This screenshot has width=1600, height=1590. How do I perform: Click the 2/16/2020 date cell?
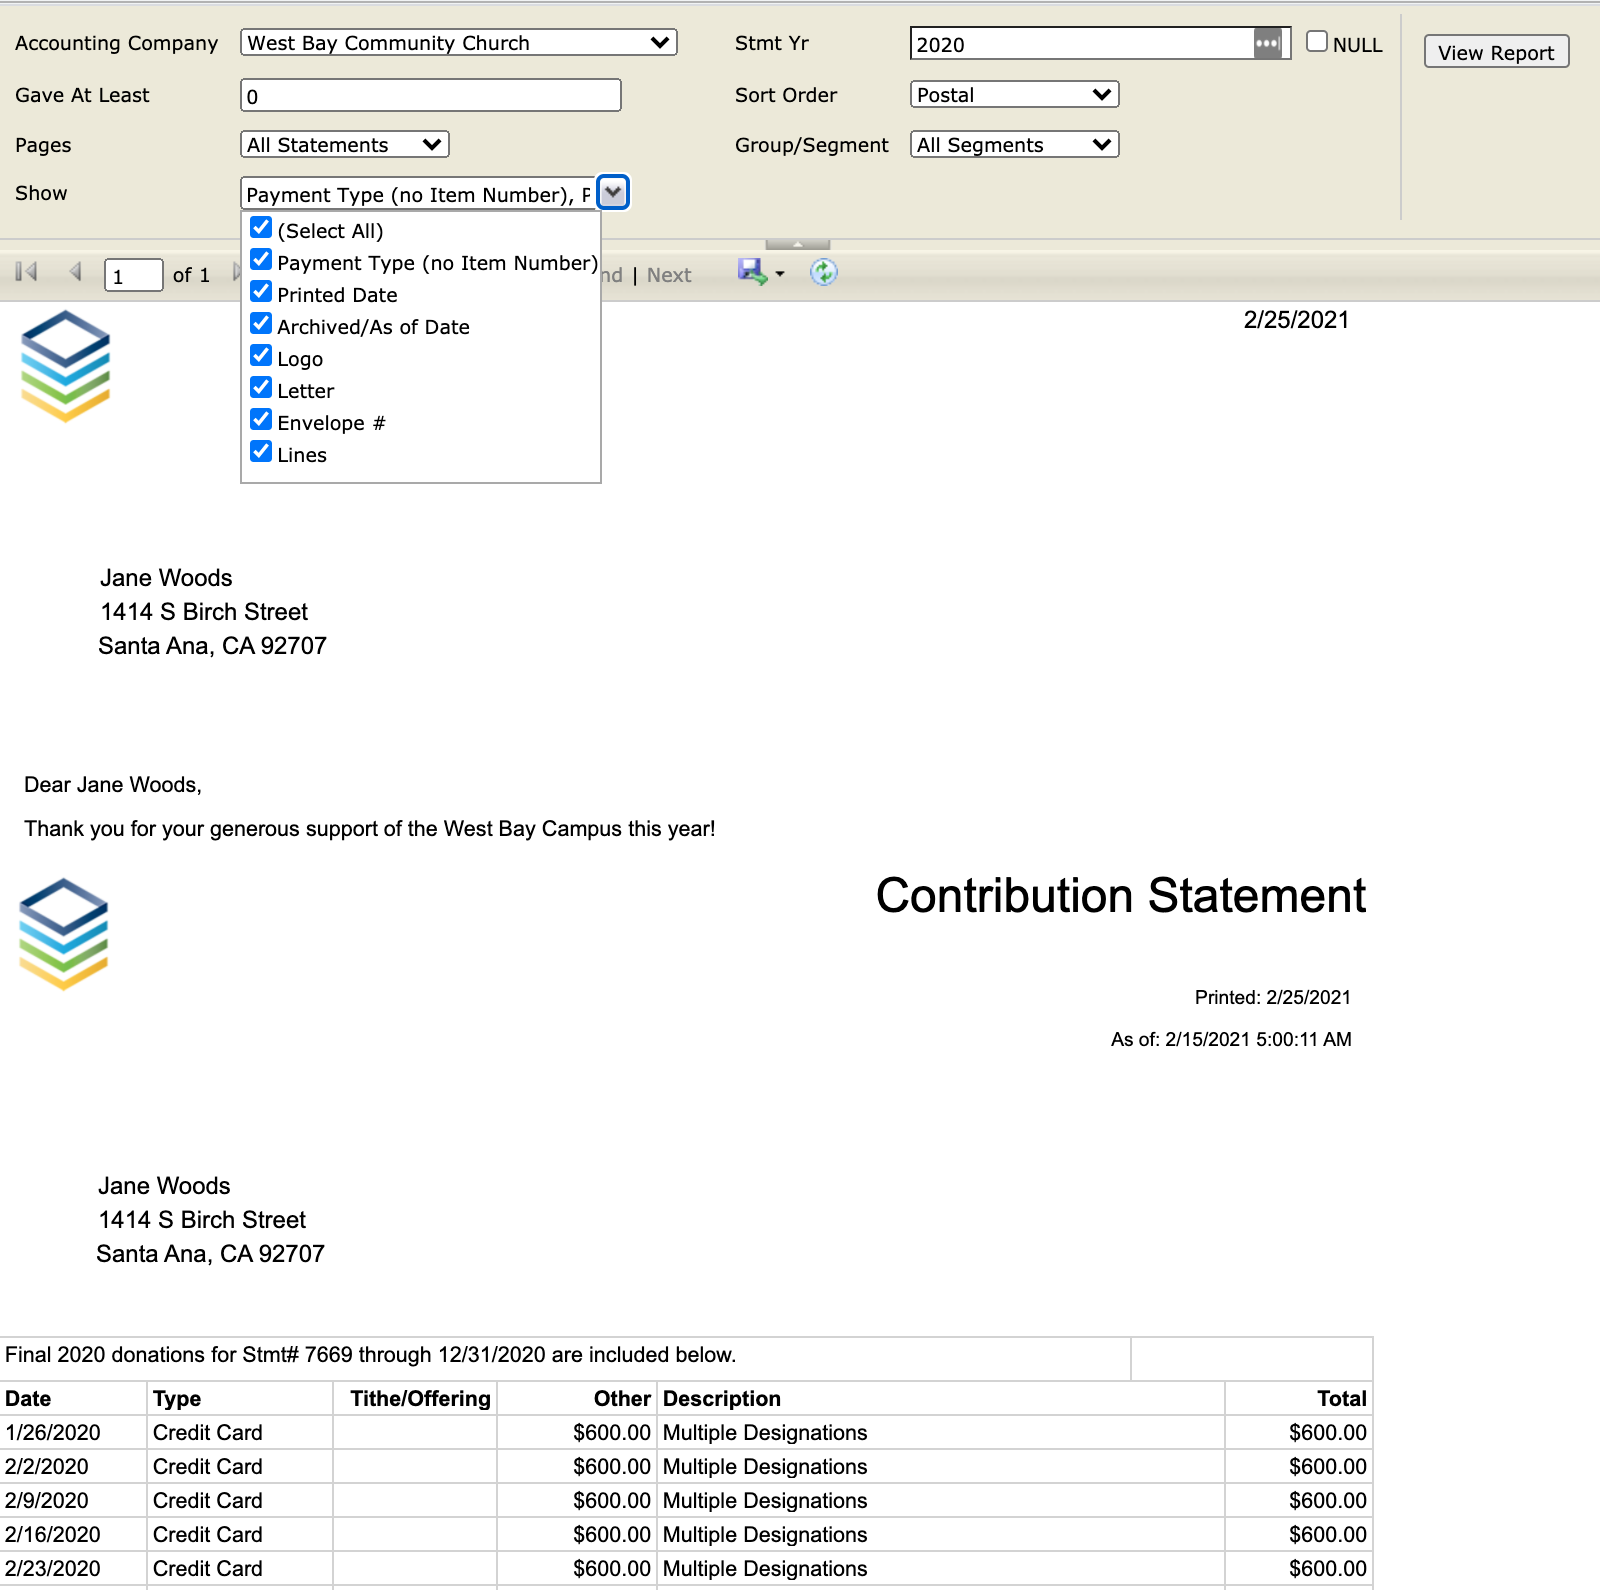click(74, 1534)
